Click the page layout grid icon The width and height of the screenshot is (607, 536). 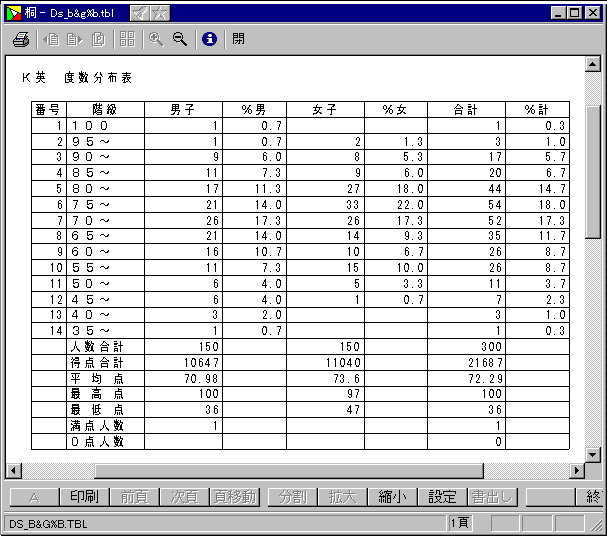pos(127,40)
